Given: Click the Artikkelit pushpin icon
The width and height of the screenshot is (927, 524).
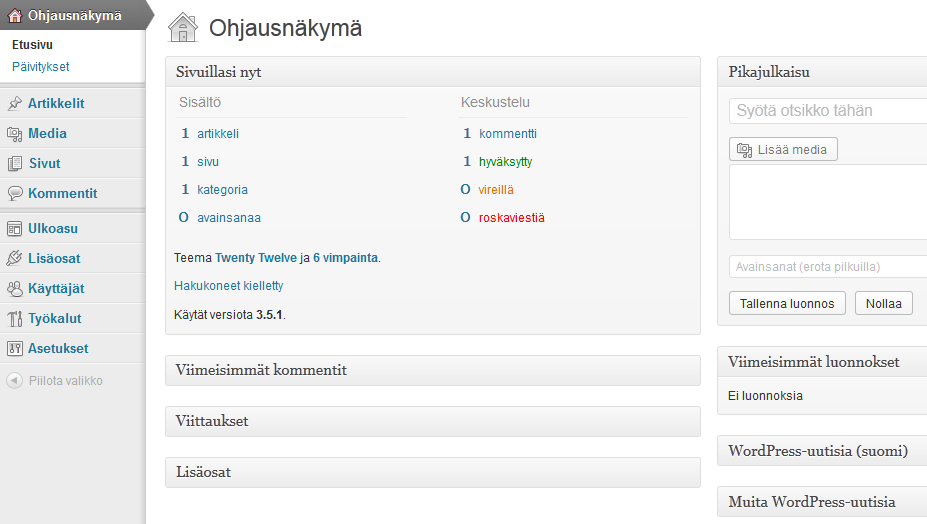Looking at the screenshot, I should click(x=15, y=103).
